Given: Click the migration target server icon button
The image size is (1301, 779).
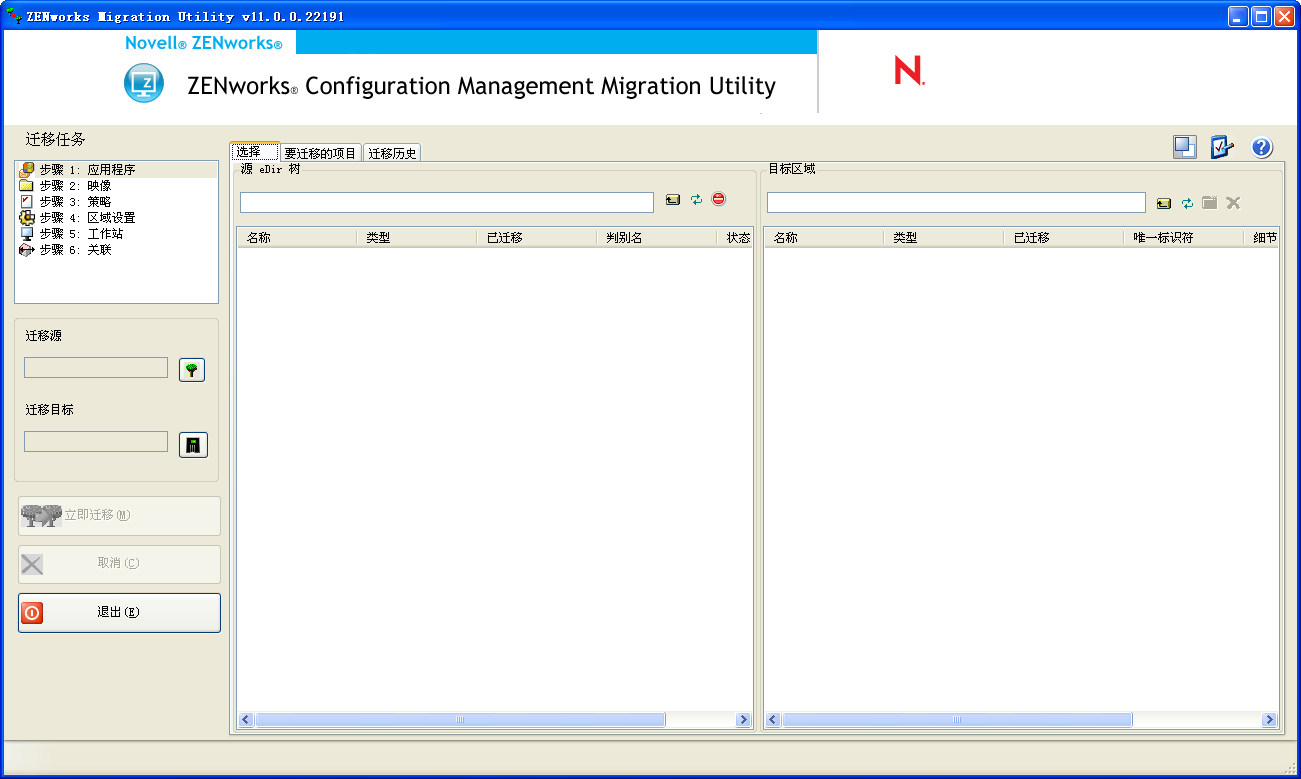Looking at the screenshot, I should pyautogui.click(x=193, y=445).
